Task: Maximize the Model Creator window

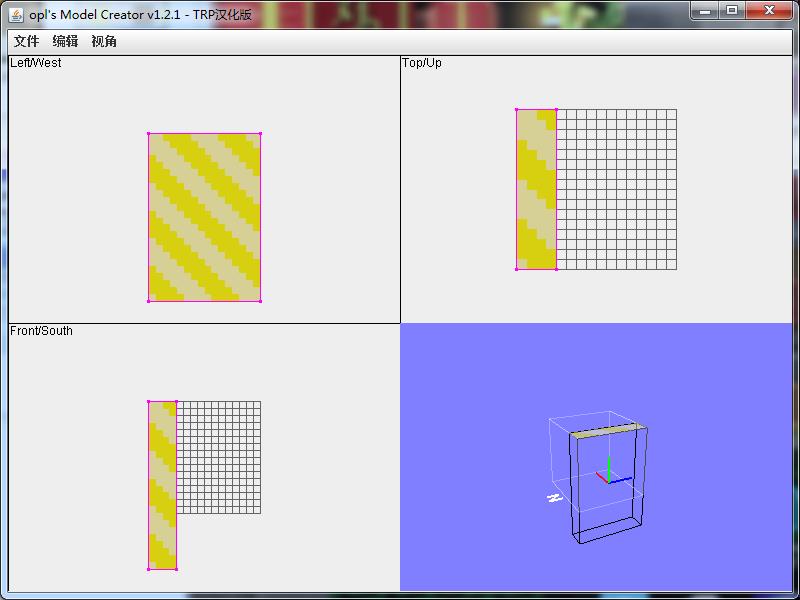Action: tap(733, 10)
